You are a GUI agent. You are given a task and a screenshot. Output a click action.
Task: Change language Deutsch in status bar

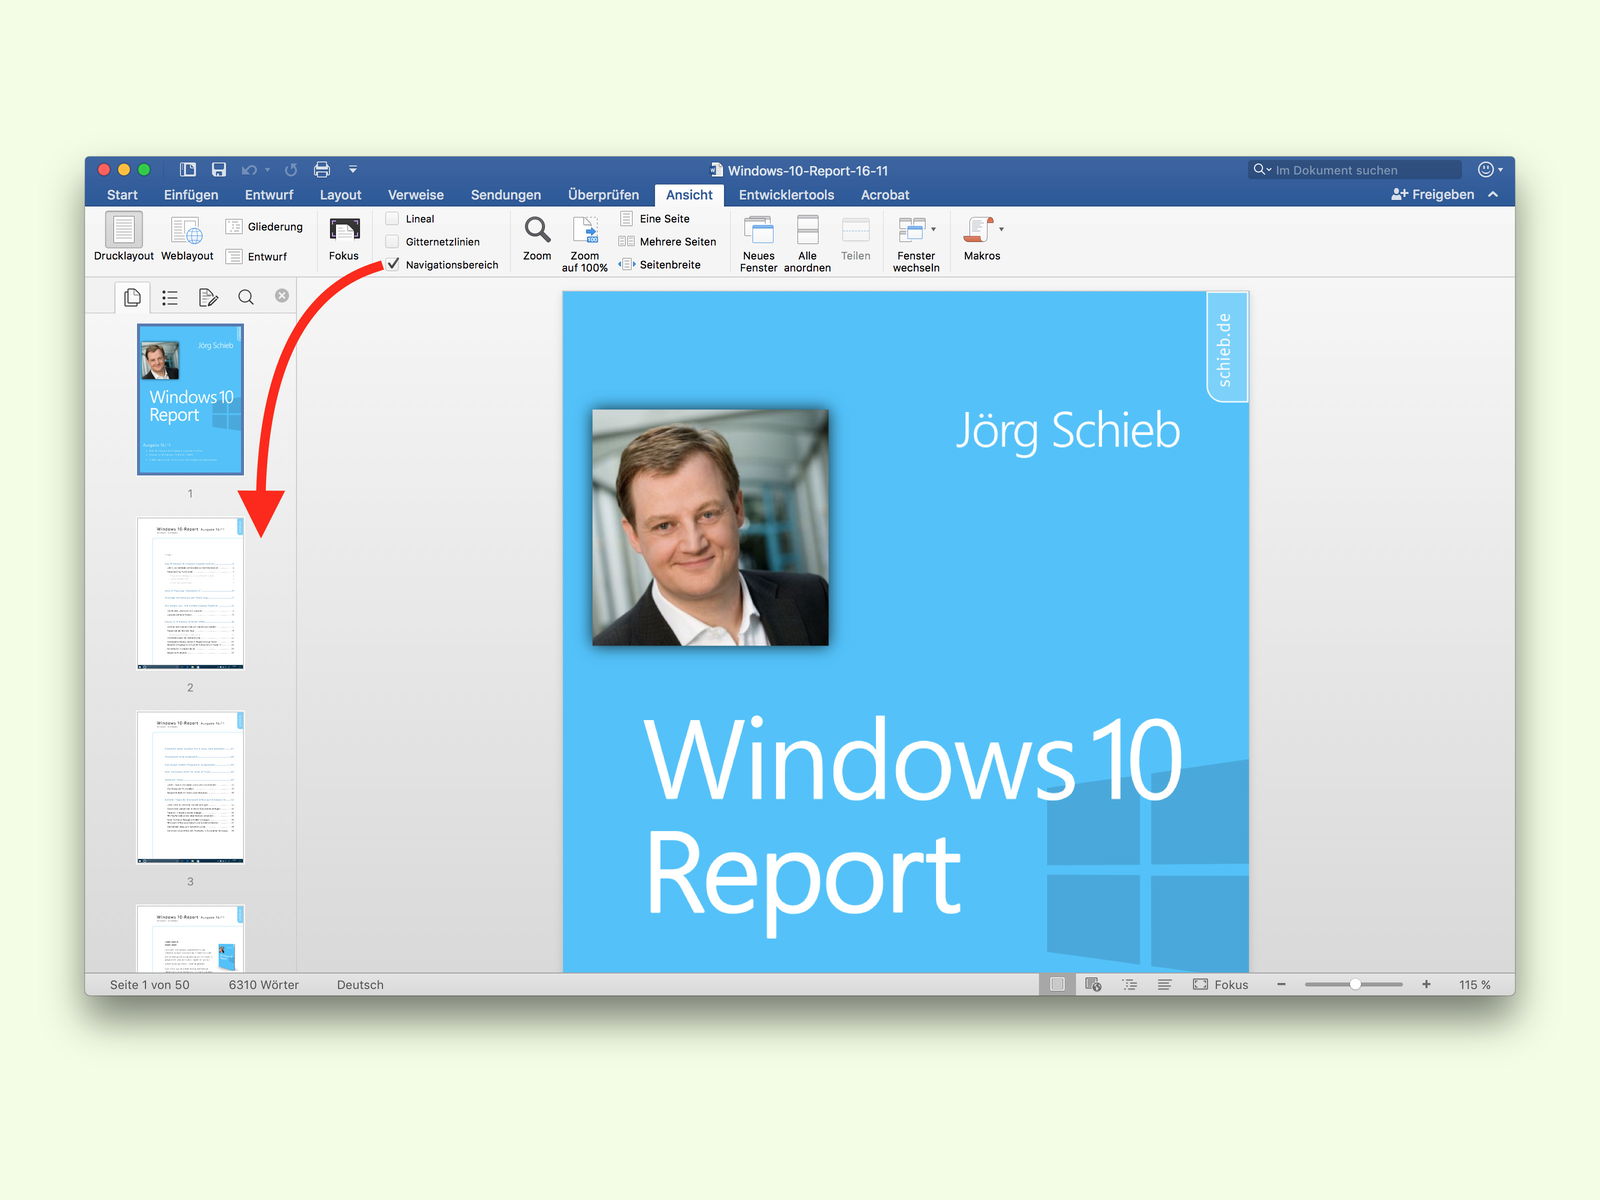[360, 985]
